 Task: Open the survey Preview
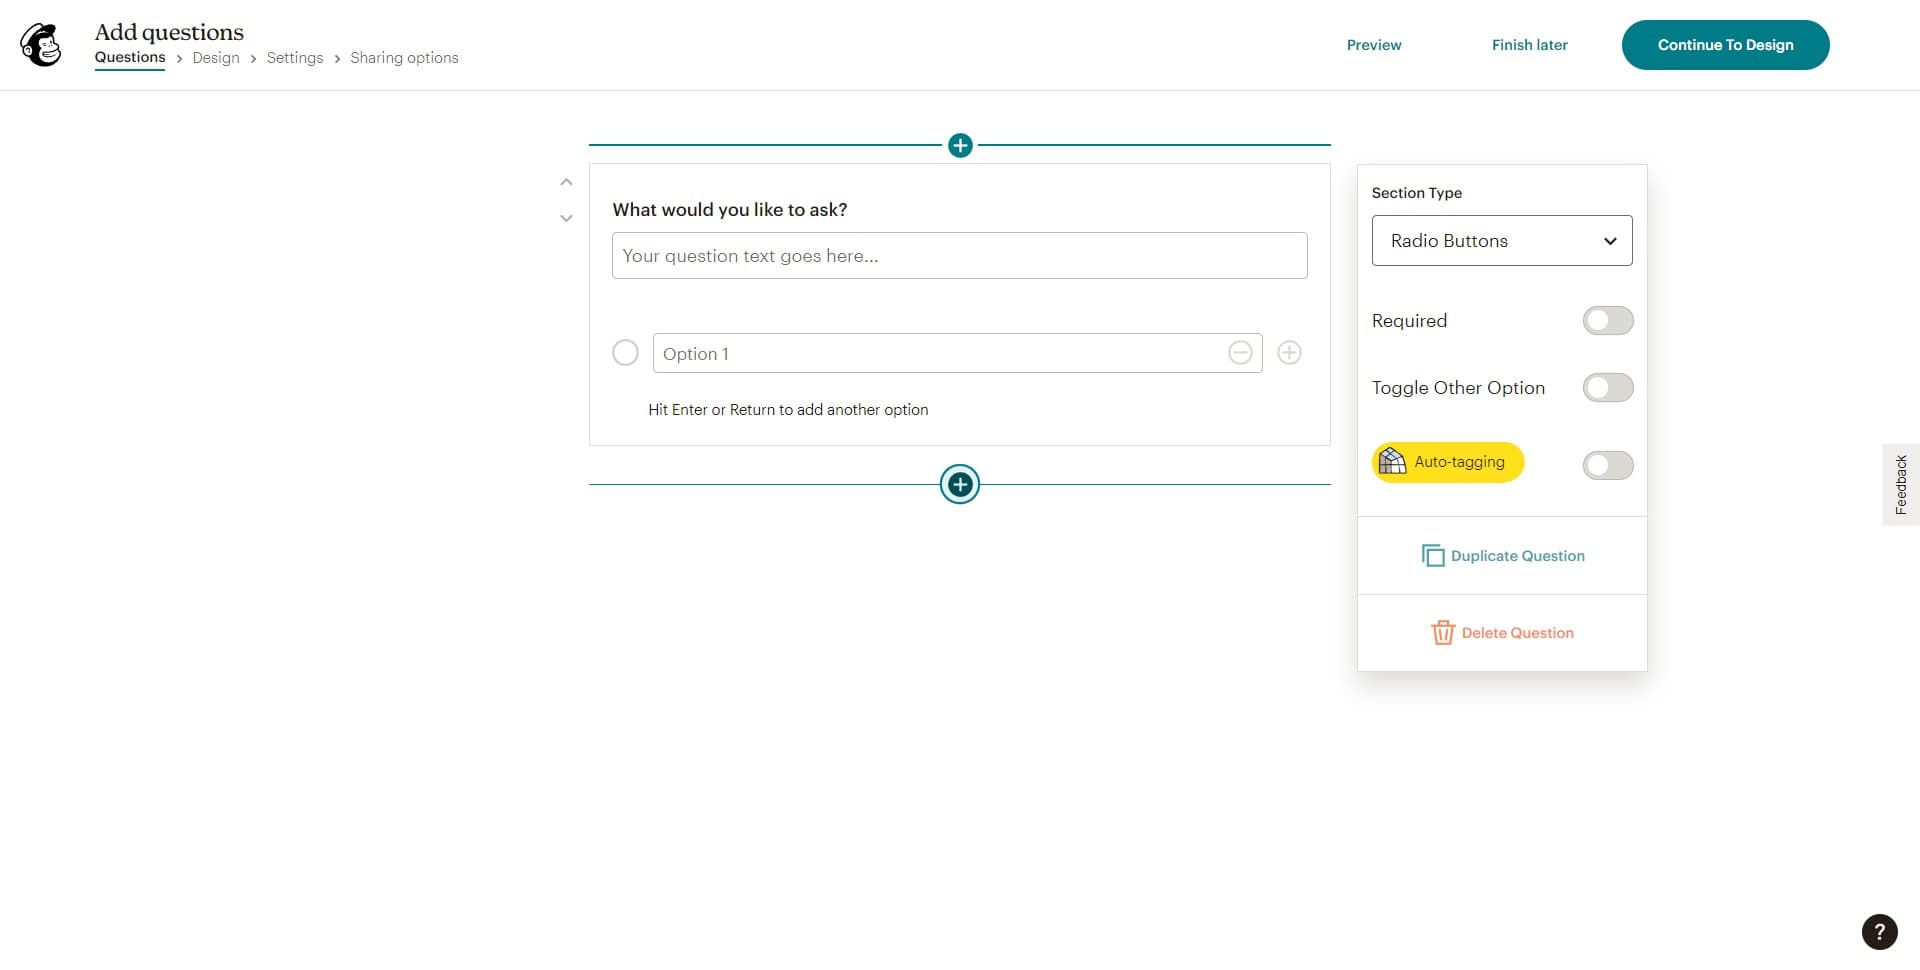(1373, 44)
